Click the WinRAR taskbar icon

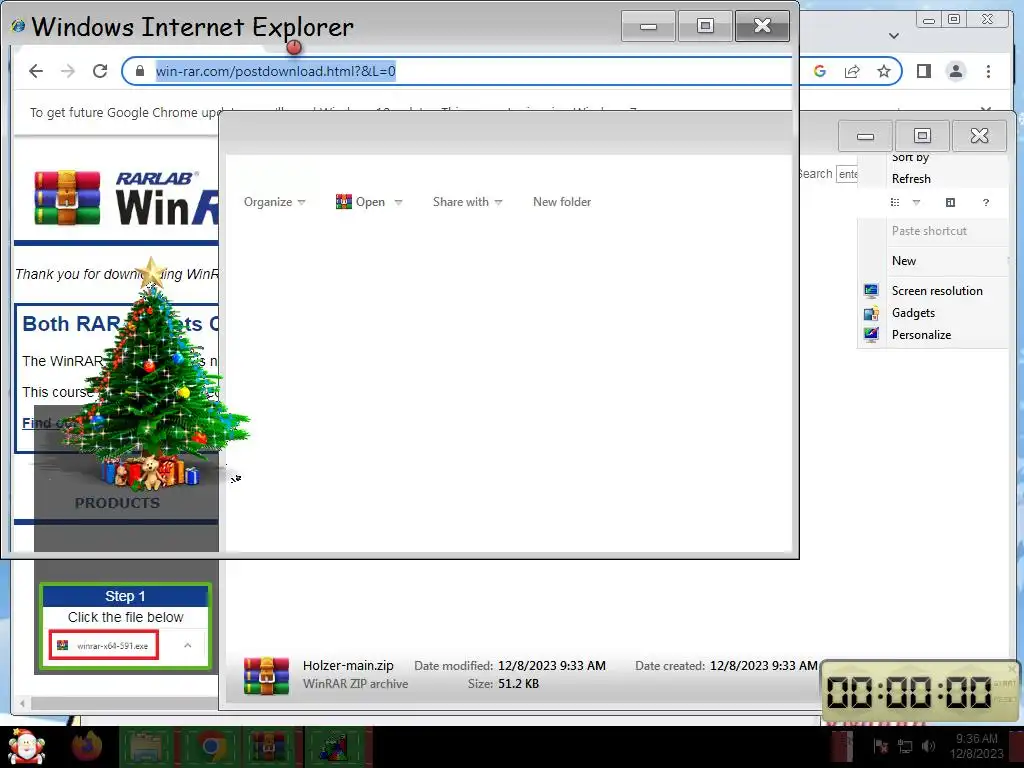[270, 748]
